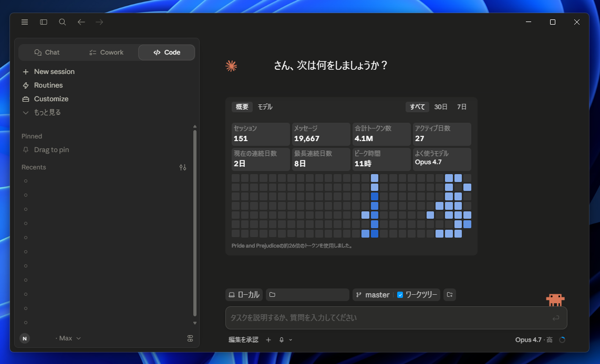Select the すべて time range
The width and height of the screenshot is (600, 364).
tap(417, 107)
